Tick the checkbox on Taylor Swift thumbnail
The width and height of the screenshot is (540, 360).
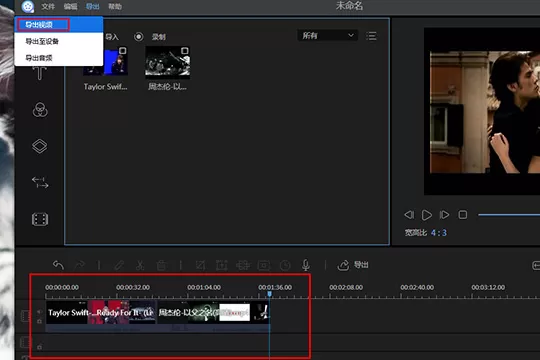tap(123, 51)
